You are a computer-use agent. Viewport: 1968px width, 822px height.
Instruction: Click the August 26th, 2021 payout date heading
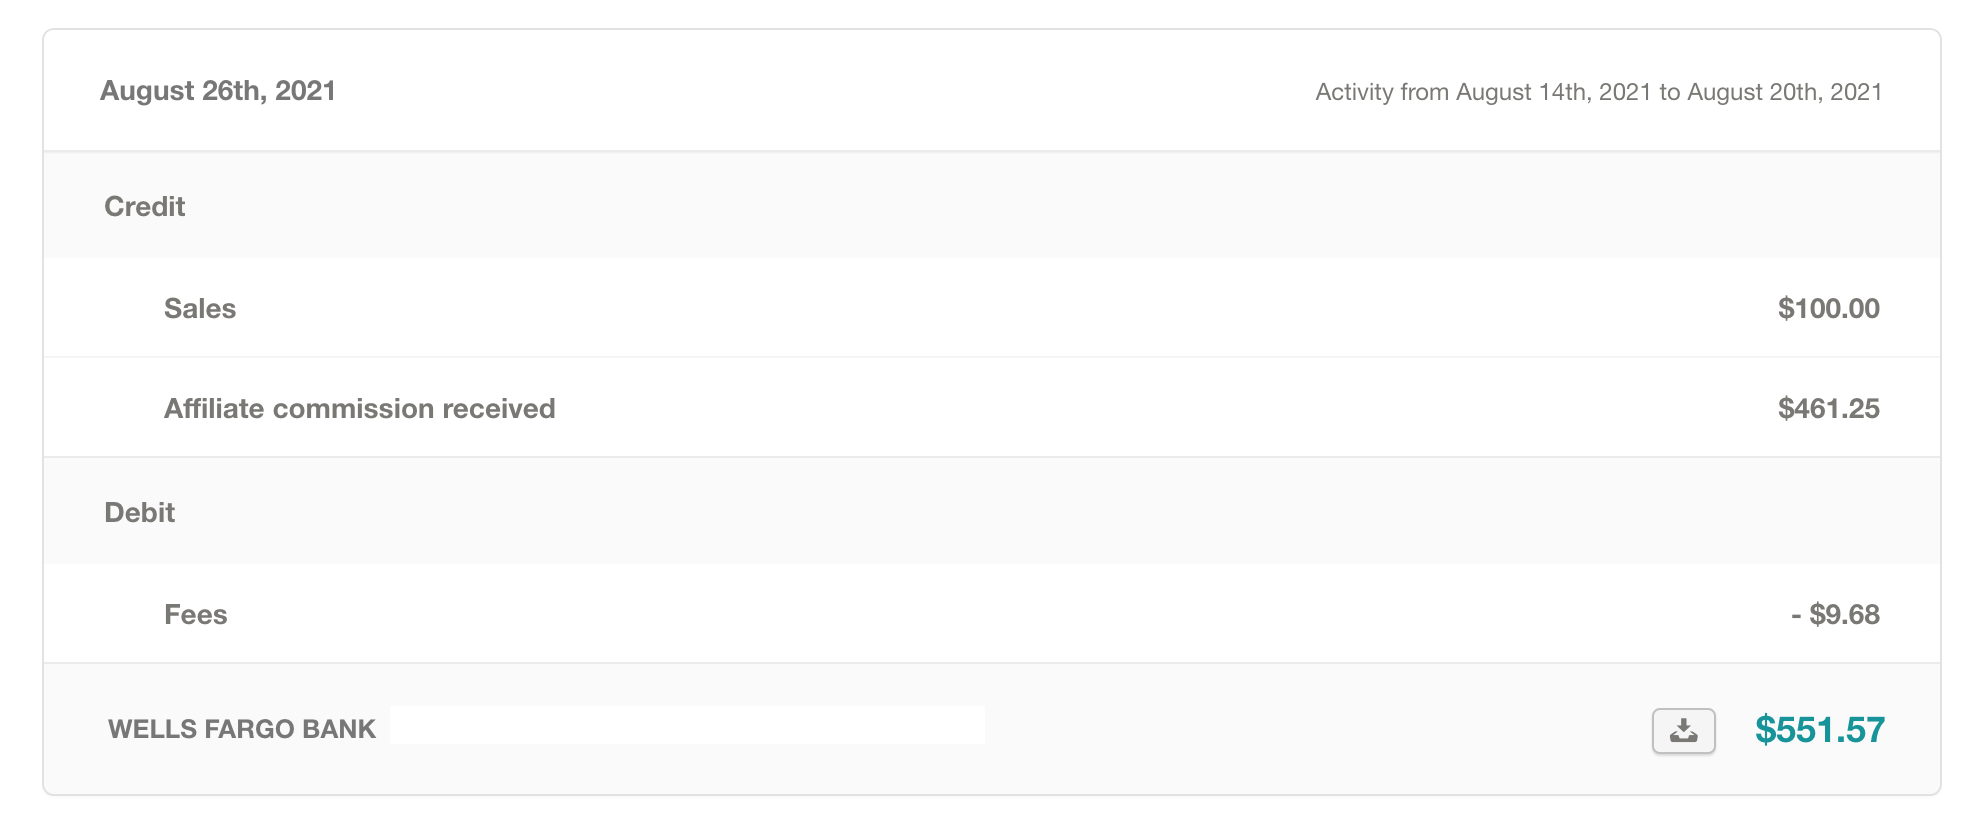[218, 91]
